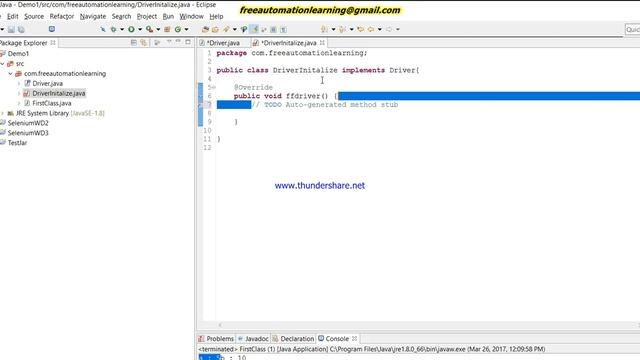Click the Back navigation arrow in the toolbar
The height and width of the screenshot is (360, 640).
pos(371,29)
